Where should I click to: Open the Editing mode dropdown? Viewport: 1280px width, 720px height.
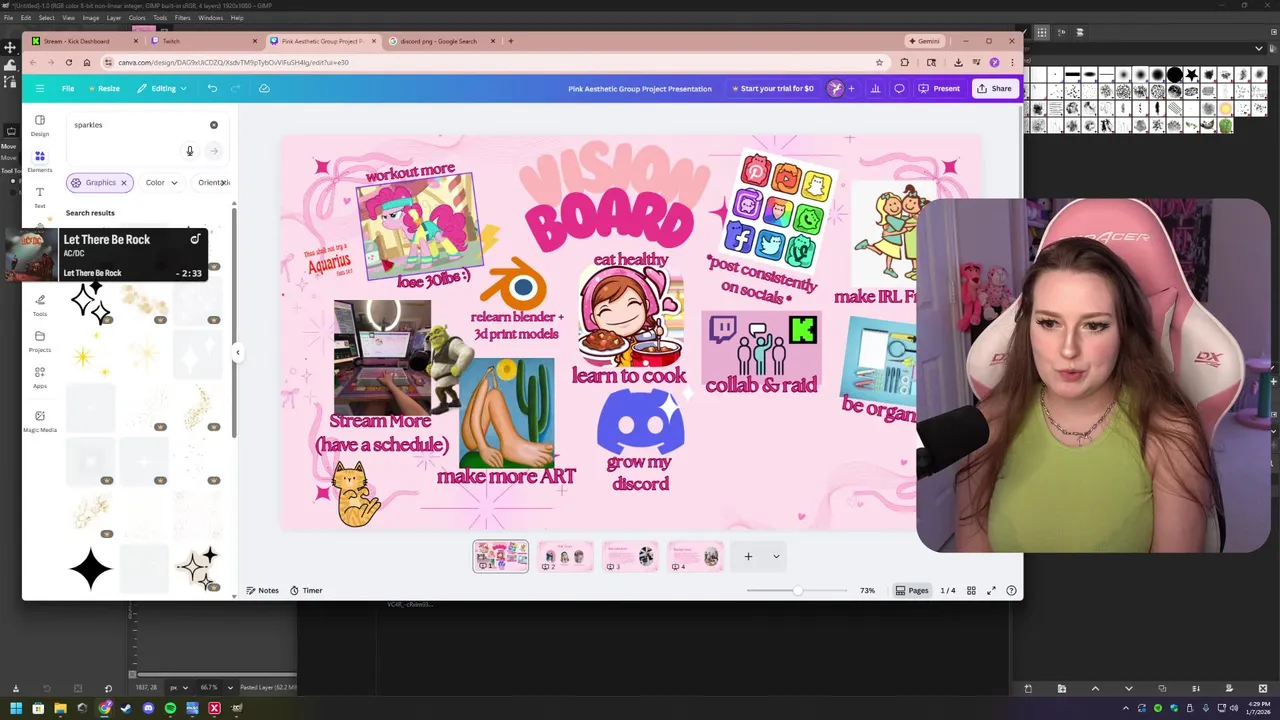163,88
